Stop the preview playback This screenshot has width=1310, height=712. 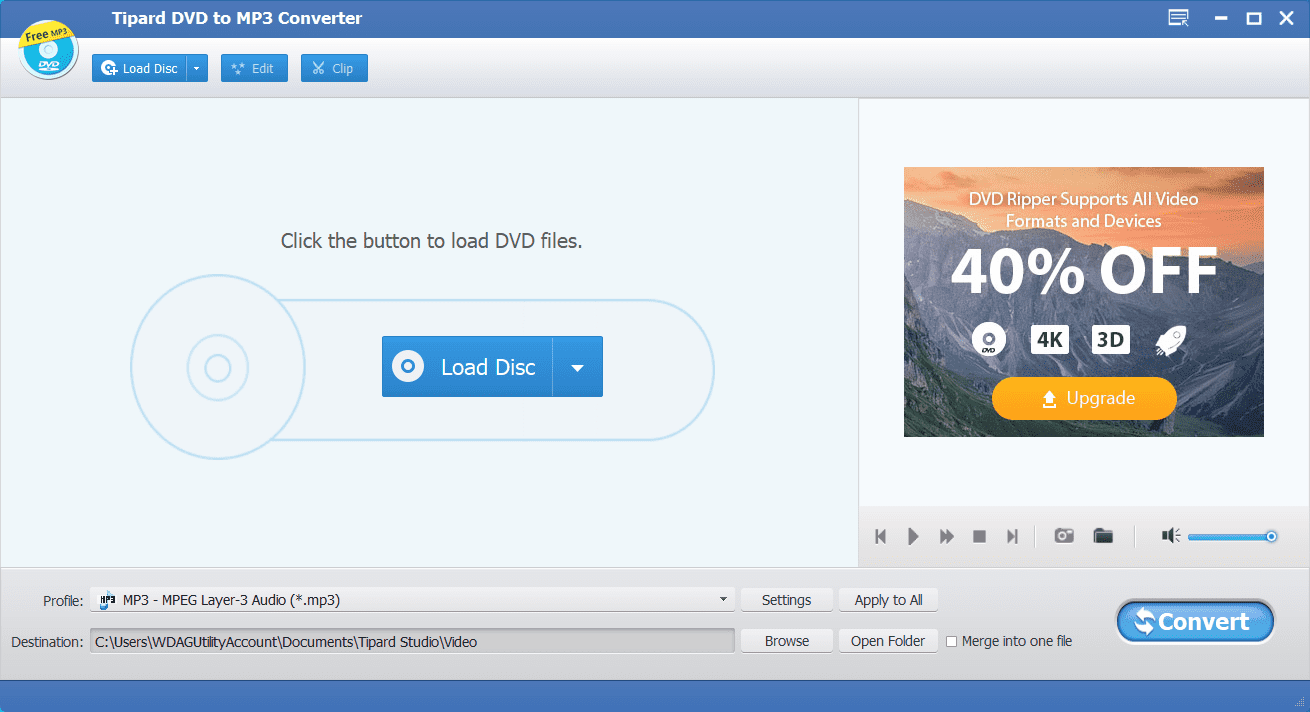[x=980, y=537]
